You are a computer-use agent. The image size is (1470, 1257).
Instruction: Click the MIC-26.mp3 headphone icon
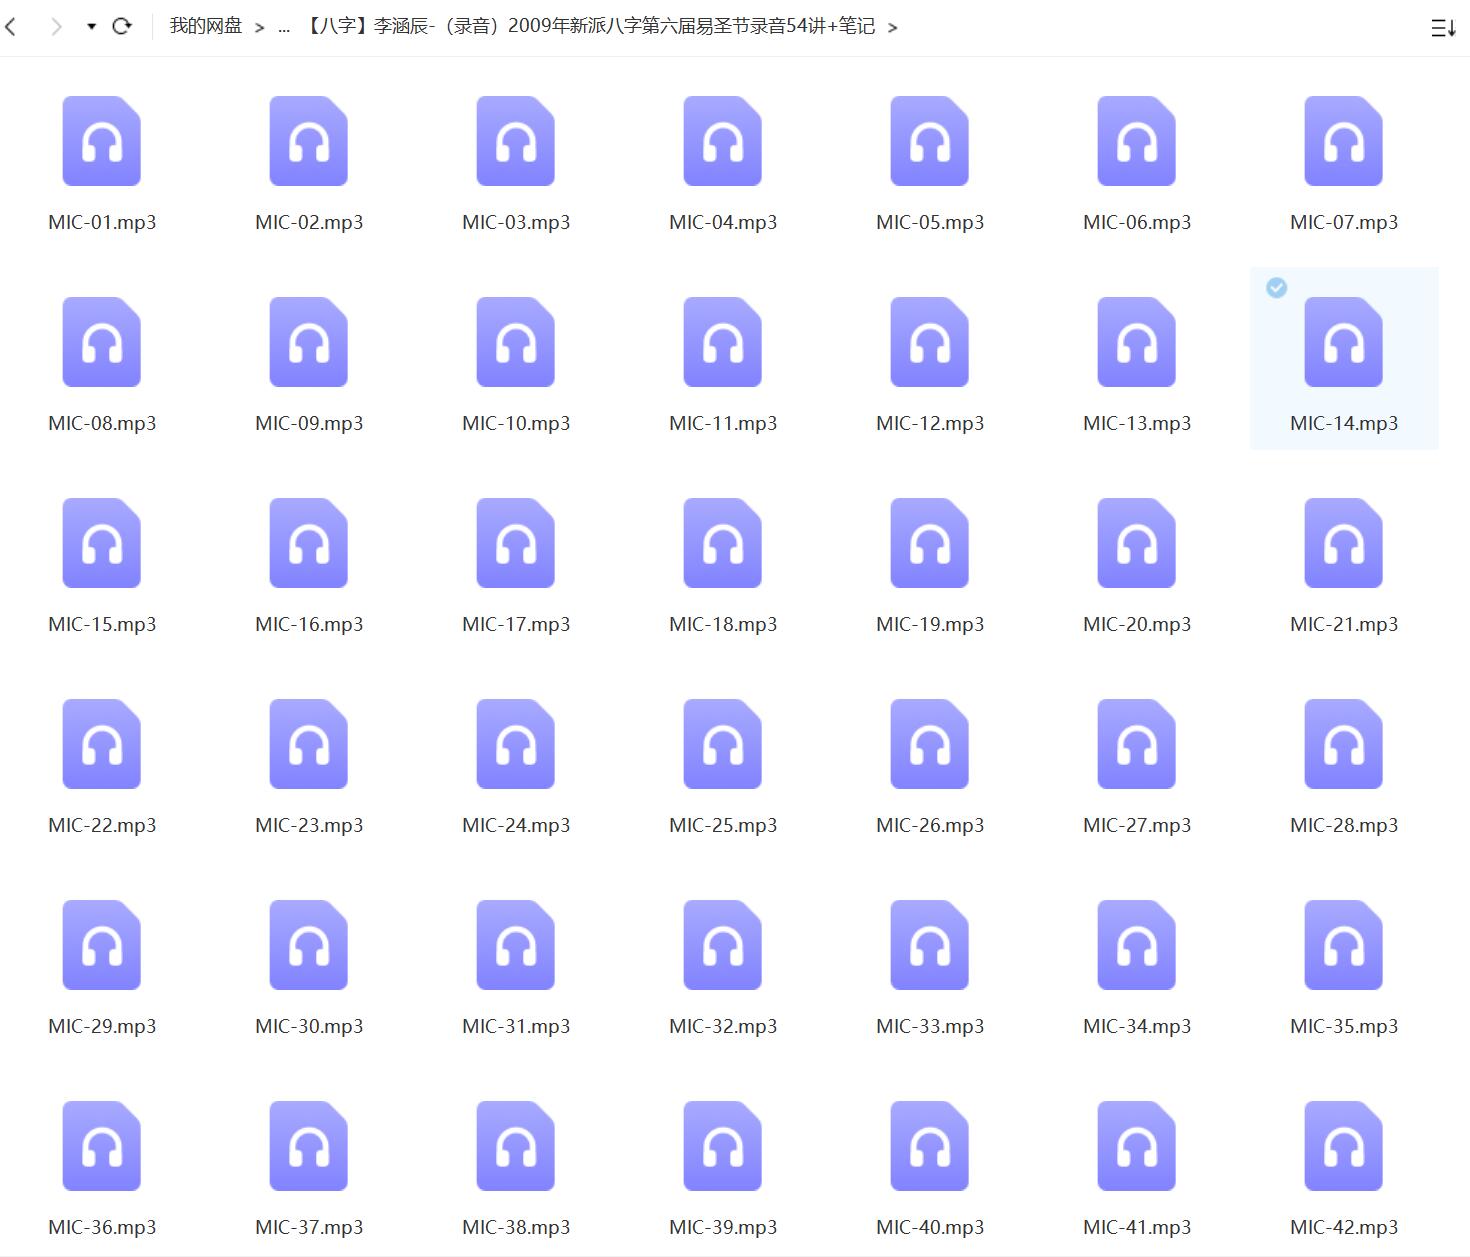pos(930,745)
